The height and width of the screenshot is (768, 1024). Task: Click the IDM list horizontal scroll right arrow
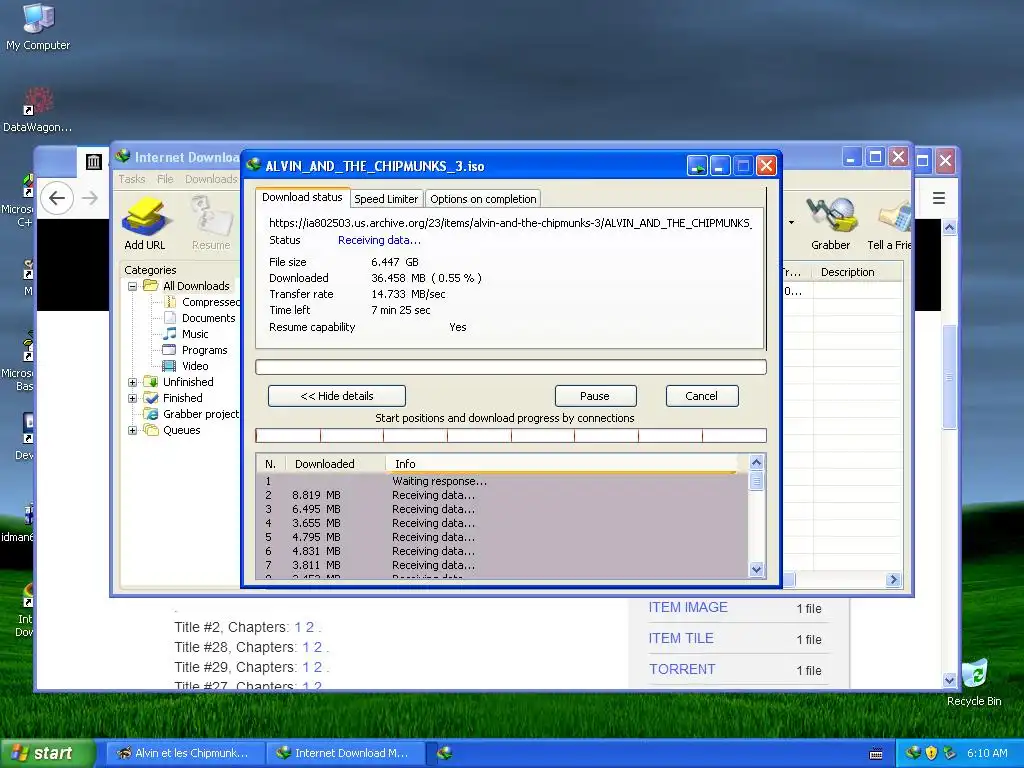coord(893,579)
